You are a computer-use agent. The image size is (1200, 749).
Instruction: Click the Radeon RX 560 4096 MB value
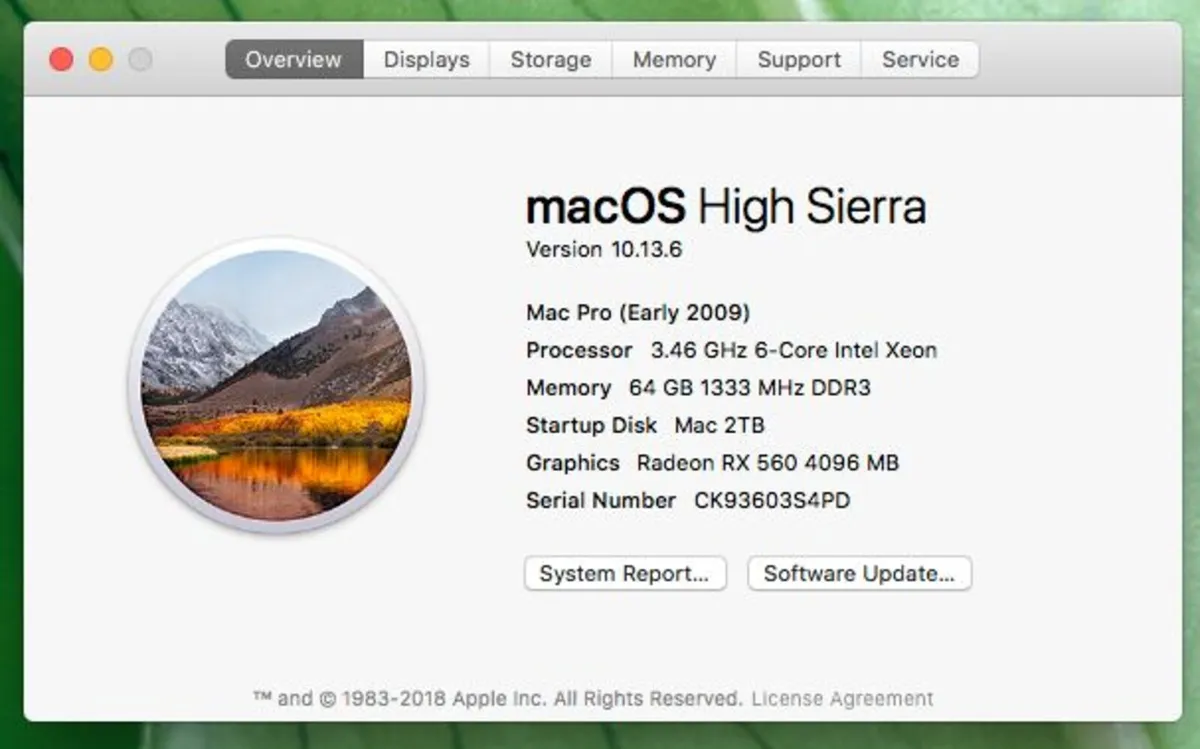[768, 463]
